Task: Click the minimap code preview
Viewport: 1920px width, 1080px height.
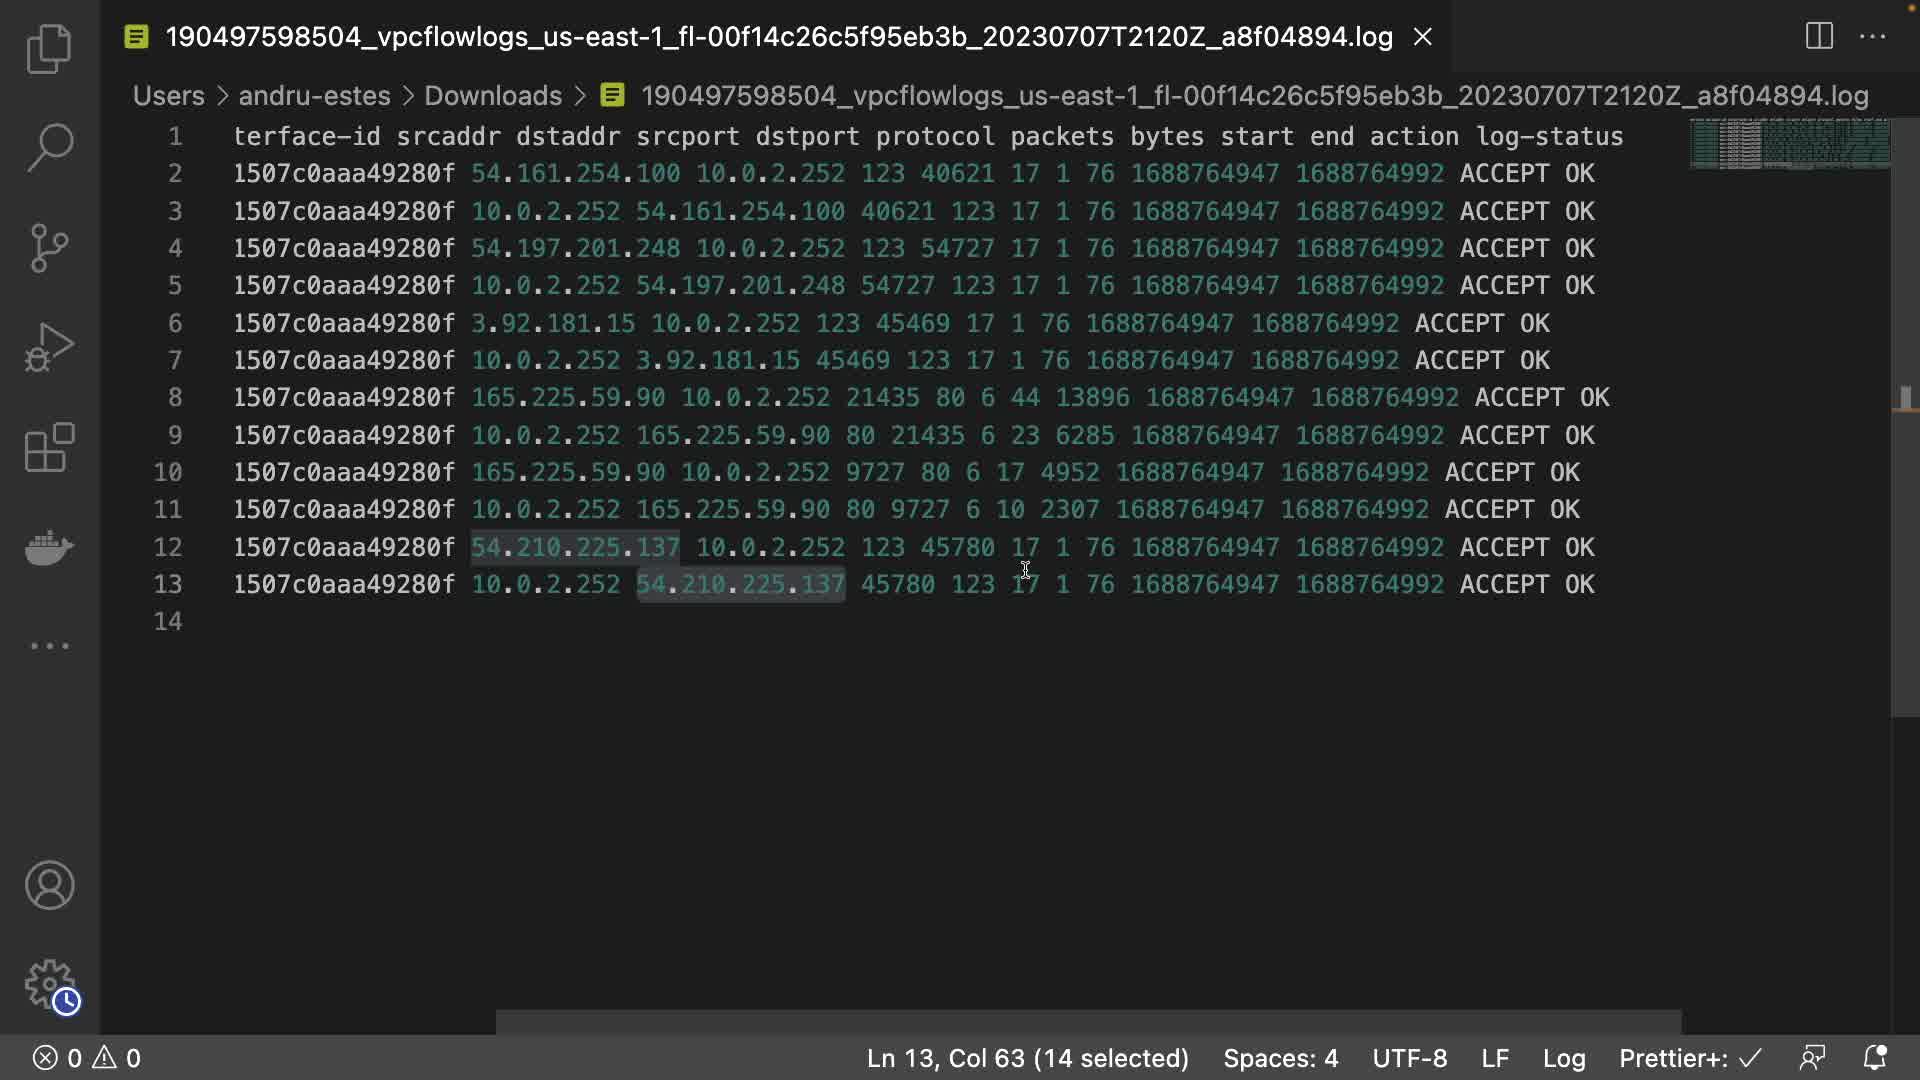Action: [x=1789, y=144]
